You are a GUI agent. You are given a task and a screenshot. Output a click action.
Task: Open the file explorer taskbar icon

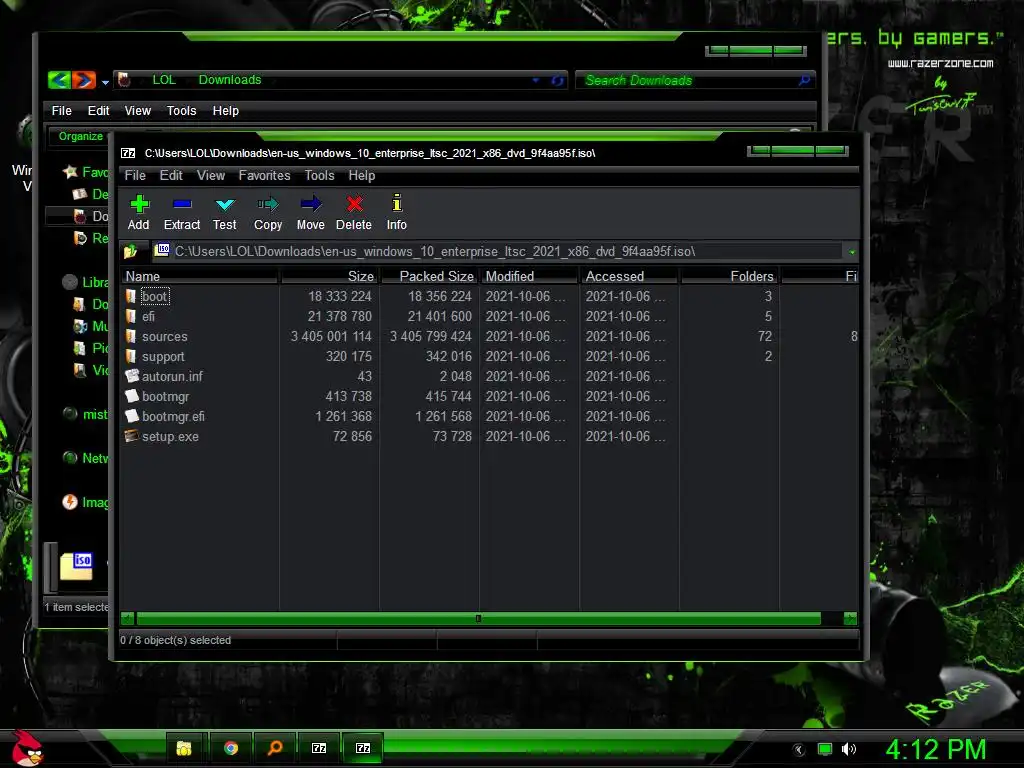pyautogui.click(x=184, y=748)
